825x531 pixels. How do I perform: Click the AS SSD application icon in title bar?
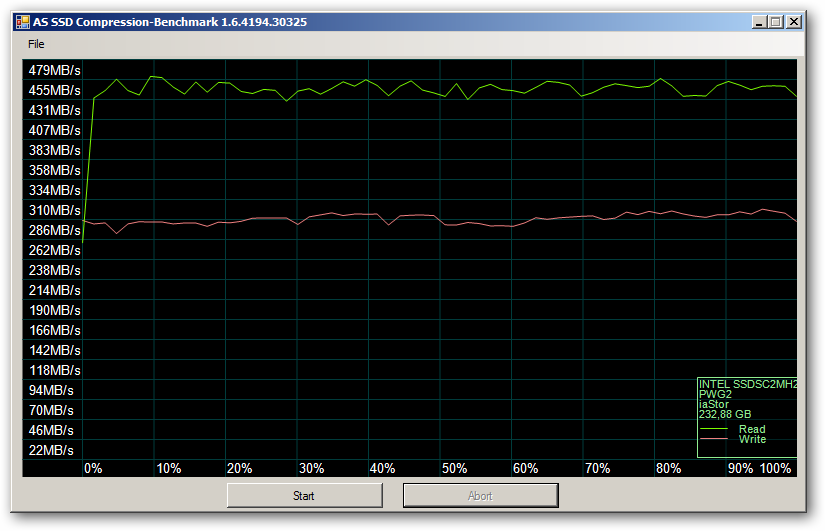(x=23, y=22)
